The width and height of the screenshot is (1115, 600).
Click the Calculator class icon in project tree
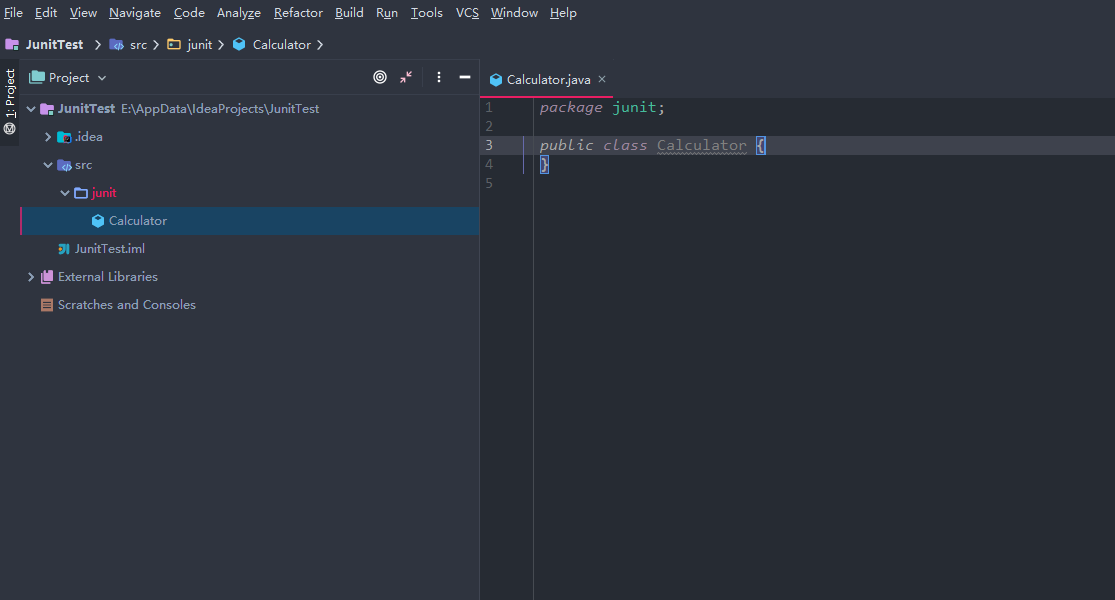(98, 221)
